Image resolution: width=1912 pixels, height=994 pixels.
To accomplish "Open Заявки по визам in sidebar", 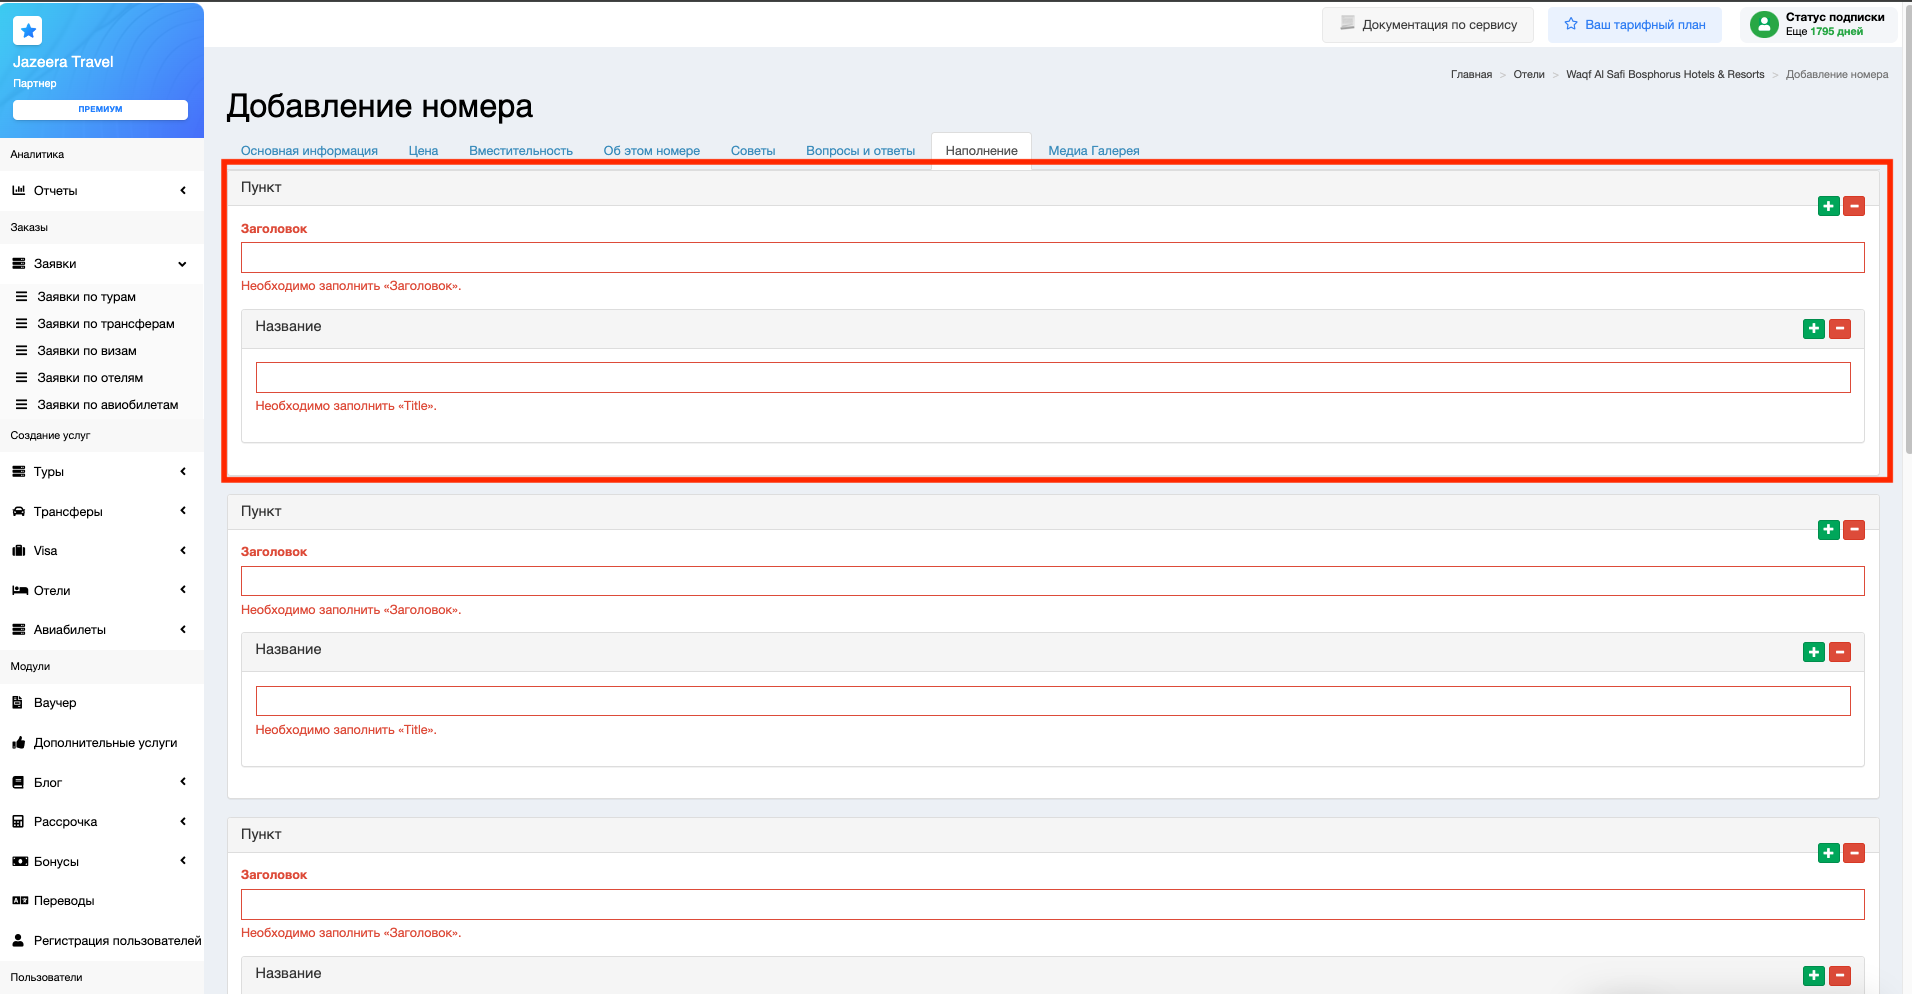I will [87, 351].
